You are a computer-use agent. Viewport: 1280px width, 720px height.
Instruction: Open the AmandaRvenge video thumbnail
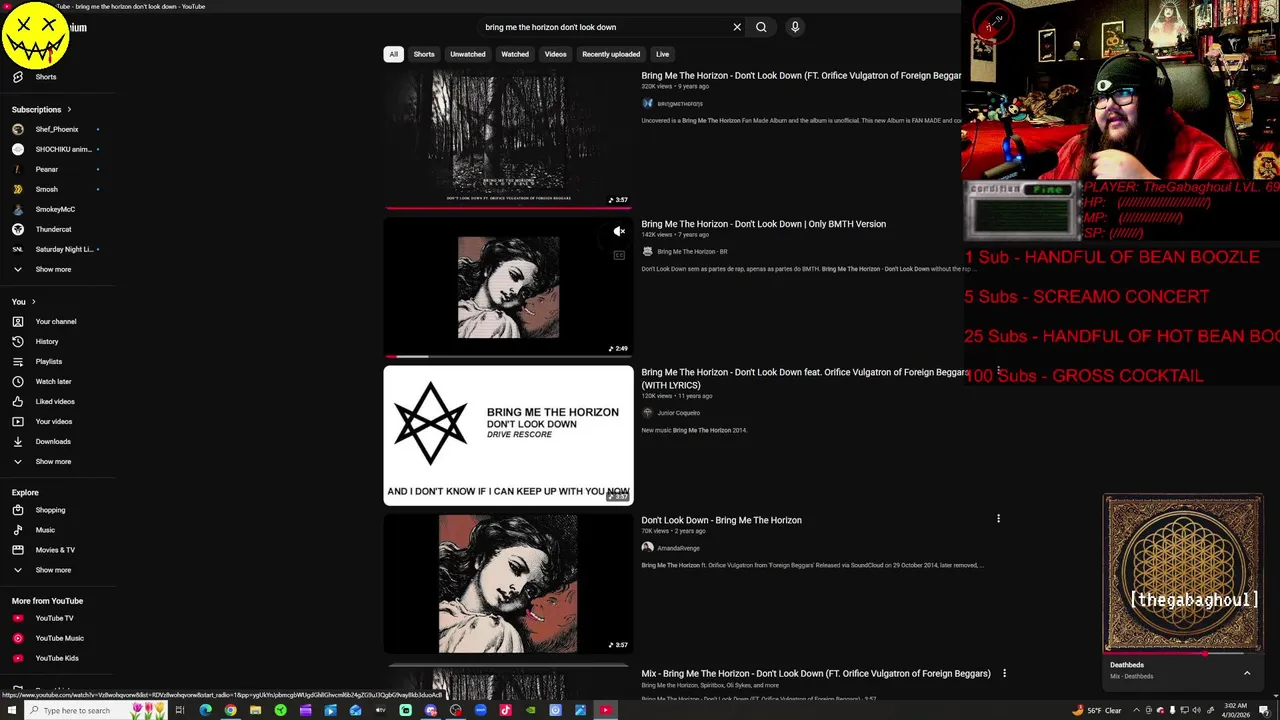point(508,584)
